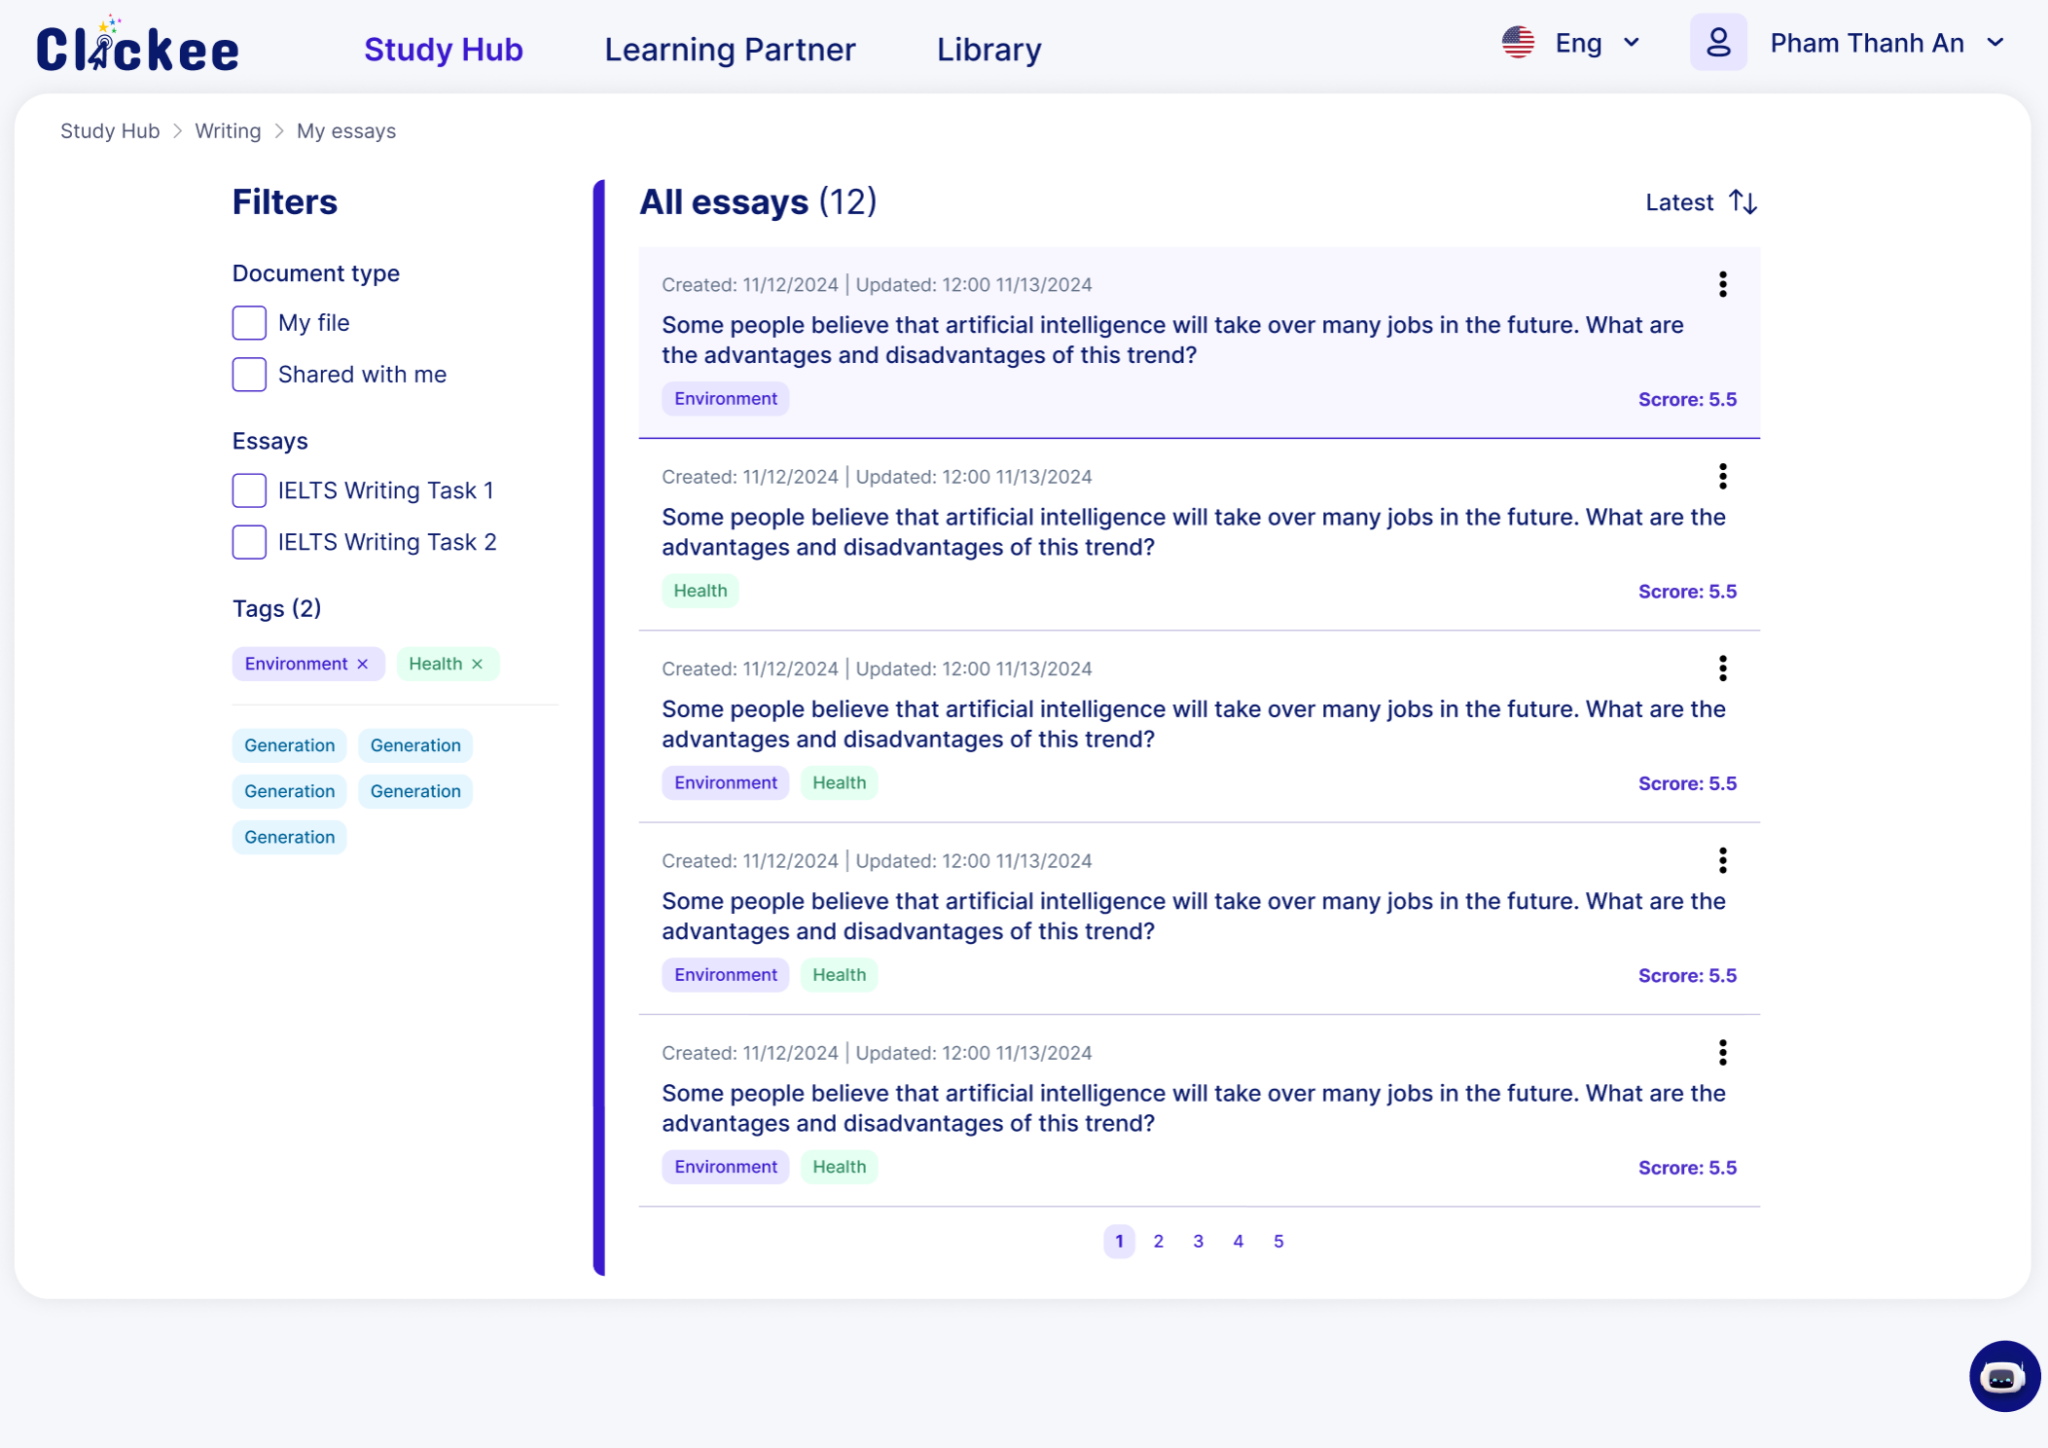Go to Study Hub in the breadcrumb
The width and height of the screenshot is (2048, 1448).
[110, 131]
